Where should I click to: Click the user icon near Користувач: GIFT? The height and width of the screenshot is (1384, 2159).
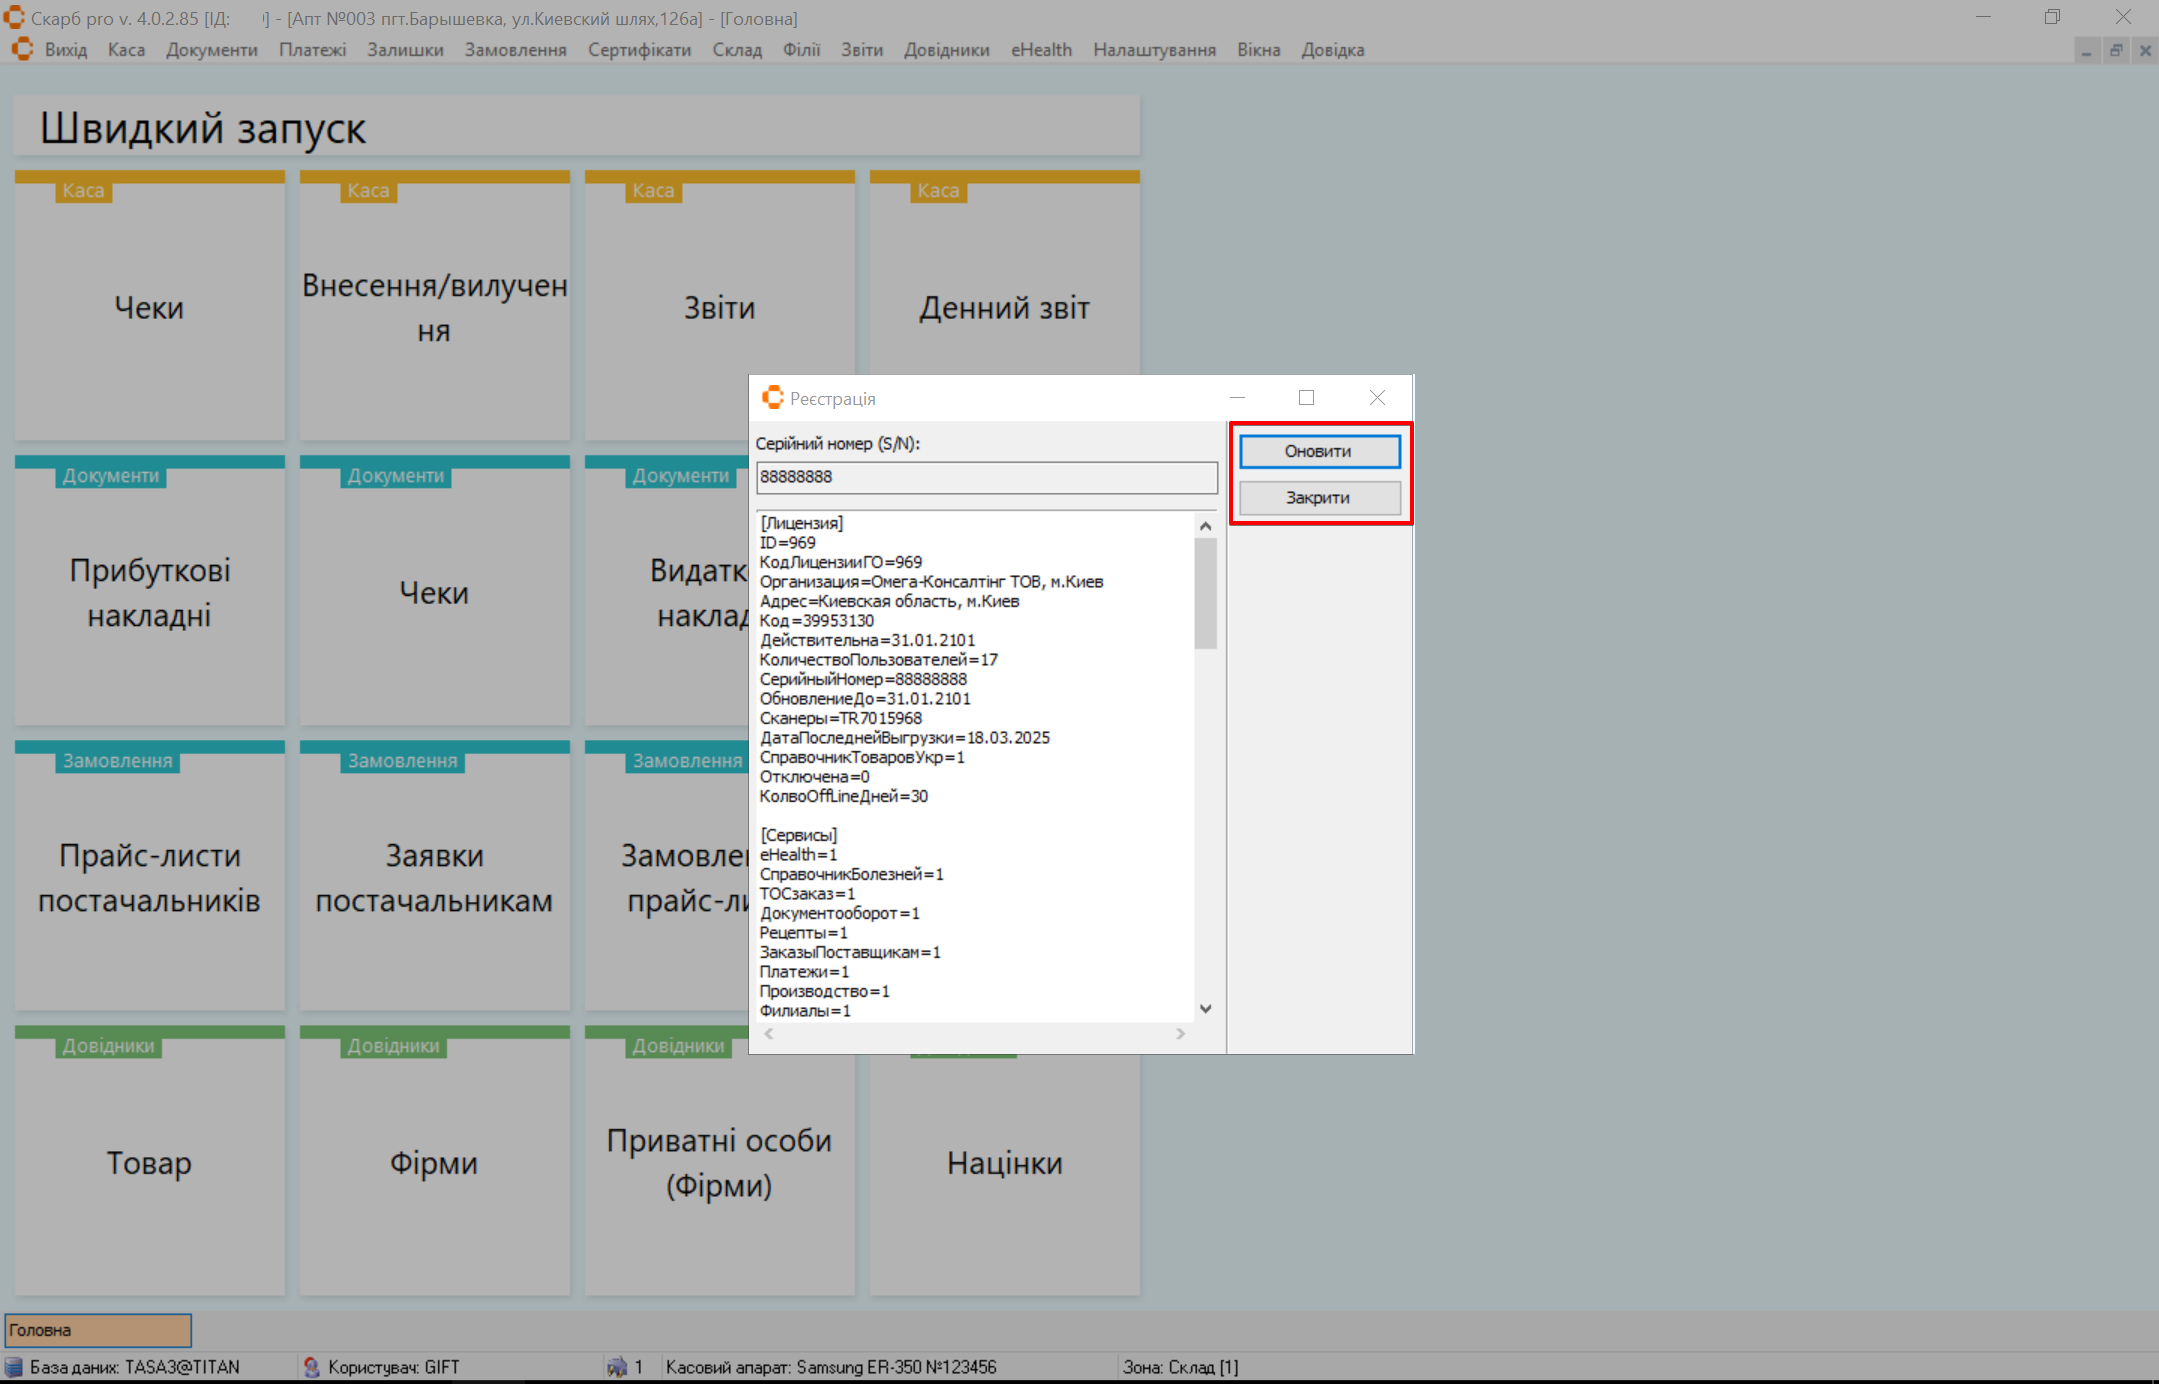pos(311,1367)
